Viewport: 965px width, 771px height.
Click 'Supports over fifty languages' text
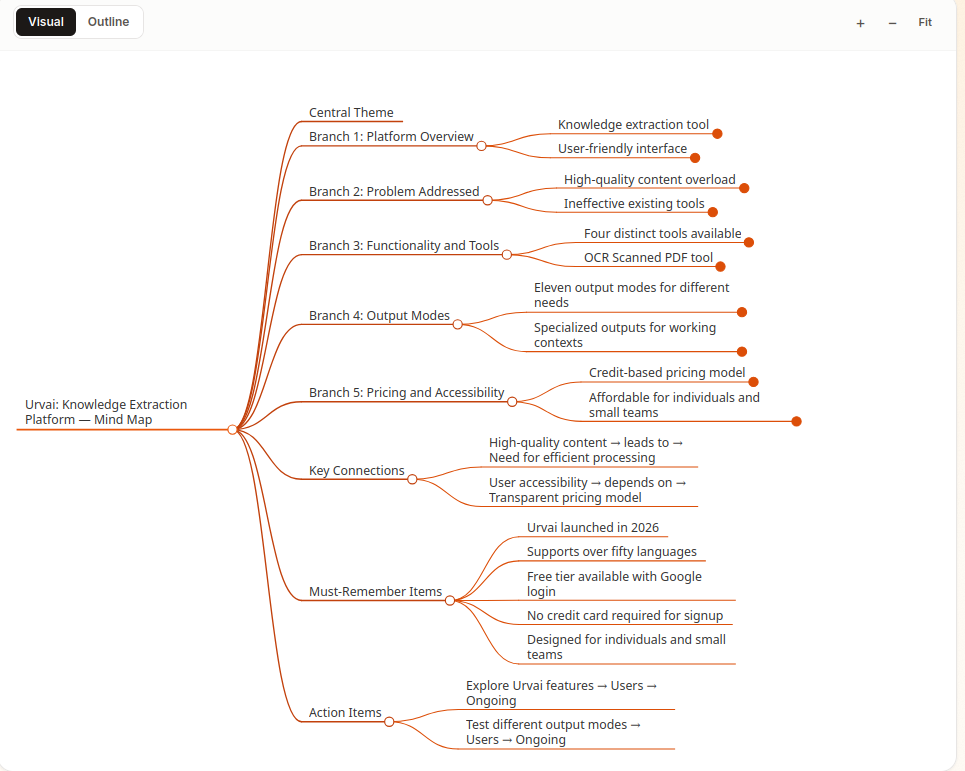(x=611, y=552)
